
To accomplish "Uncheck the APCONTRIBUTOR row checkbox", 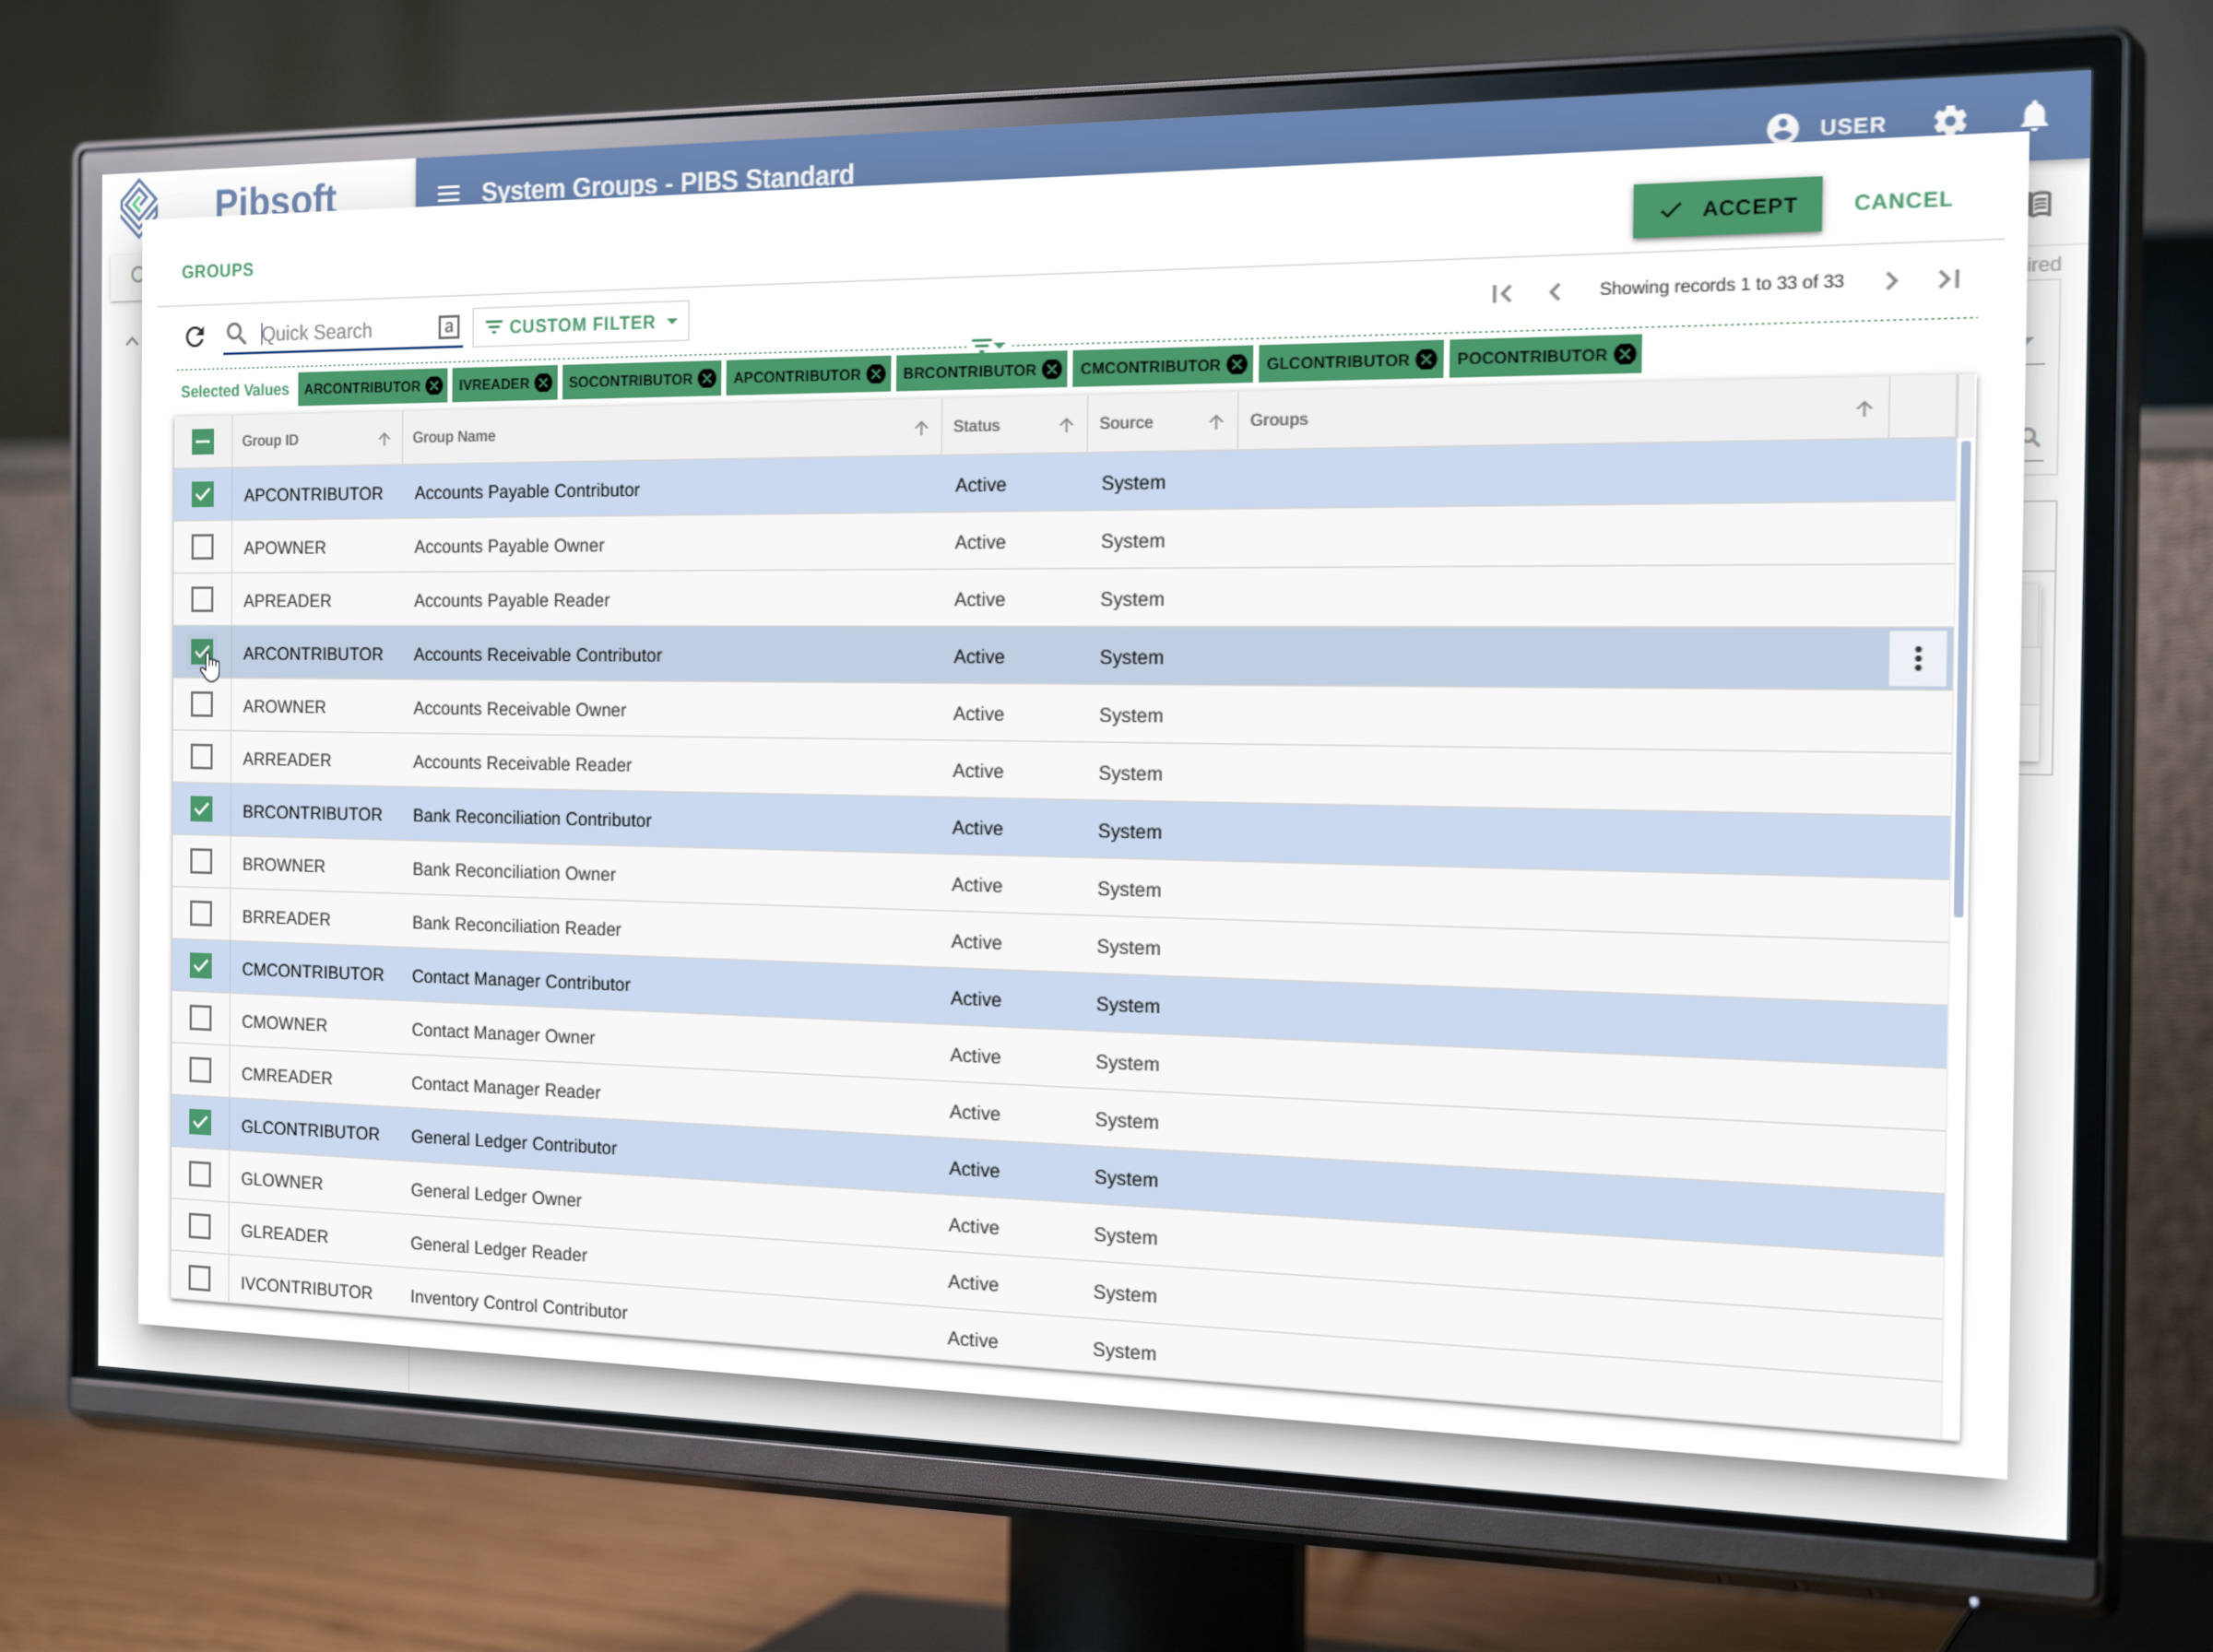I will (x=202, y=494).
